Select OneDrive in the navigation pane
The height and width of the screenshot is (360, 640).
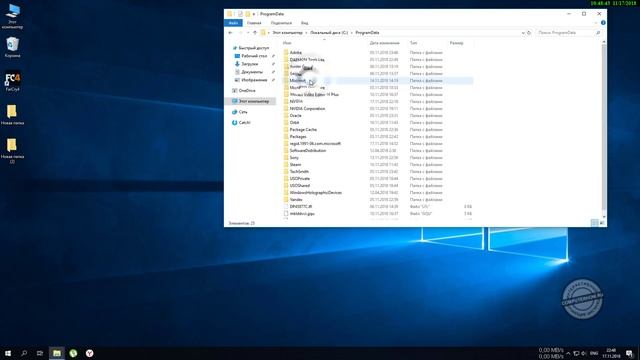244,91
